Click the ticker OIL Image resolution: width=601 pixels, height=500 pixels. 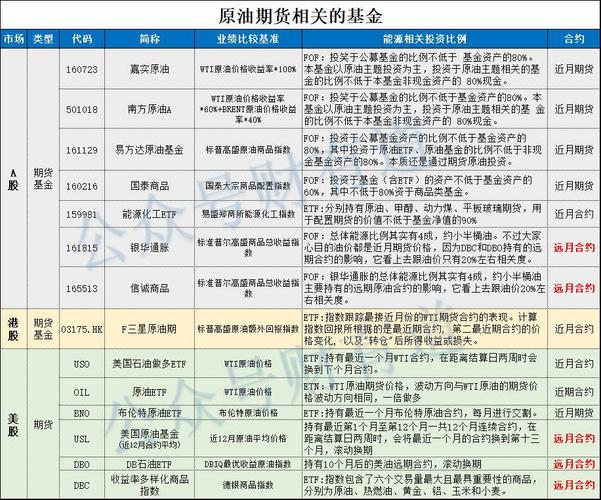(x=82, y=392)
